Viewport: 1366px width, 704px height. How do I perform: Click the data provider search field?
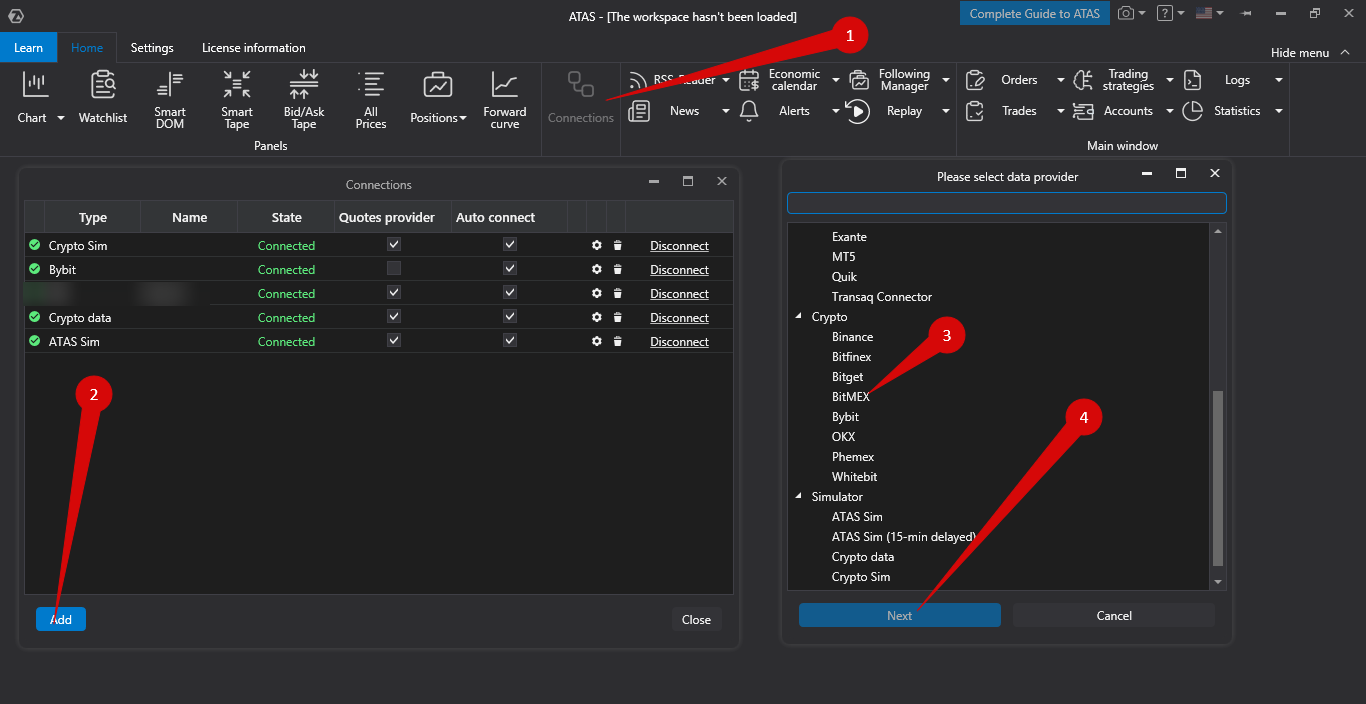pyautogui.click(x=1006, y=203)
